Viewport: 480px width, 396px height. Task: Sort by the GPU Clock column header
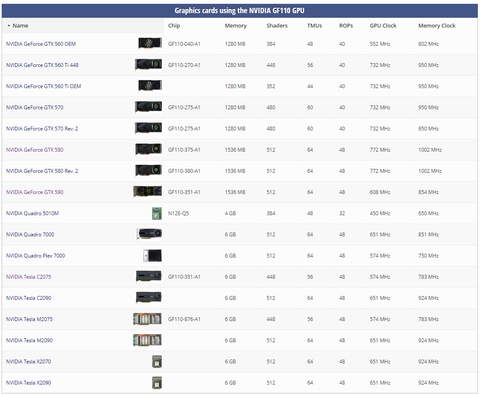tap(383, 26)
